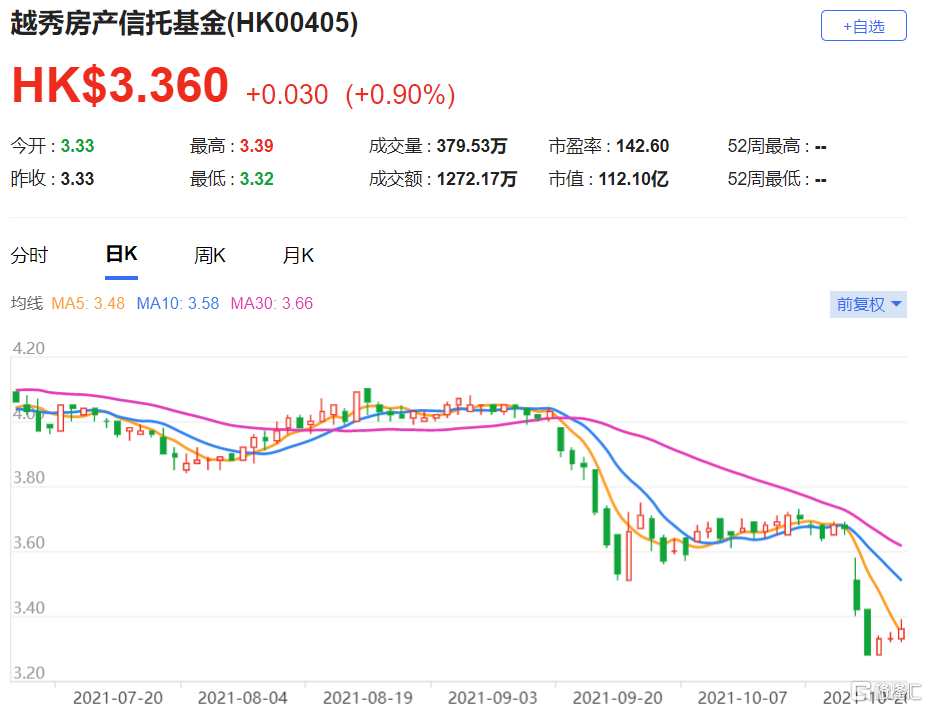Click the 3.20 price axis label
The height and width of the screenshot is (709, 928).
tap(28, 673)
